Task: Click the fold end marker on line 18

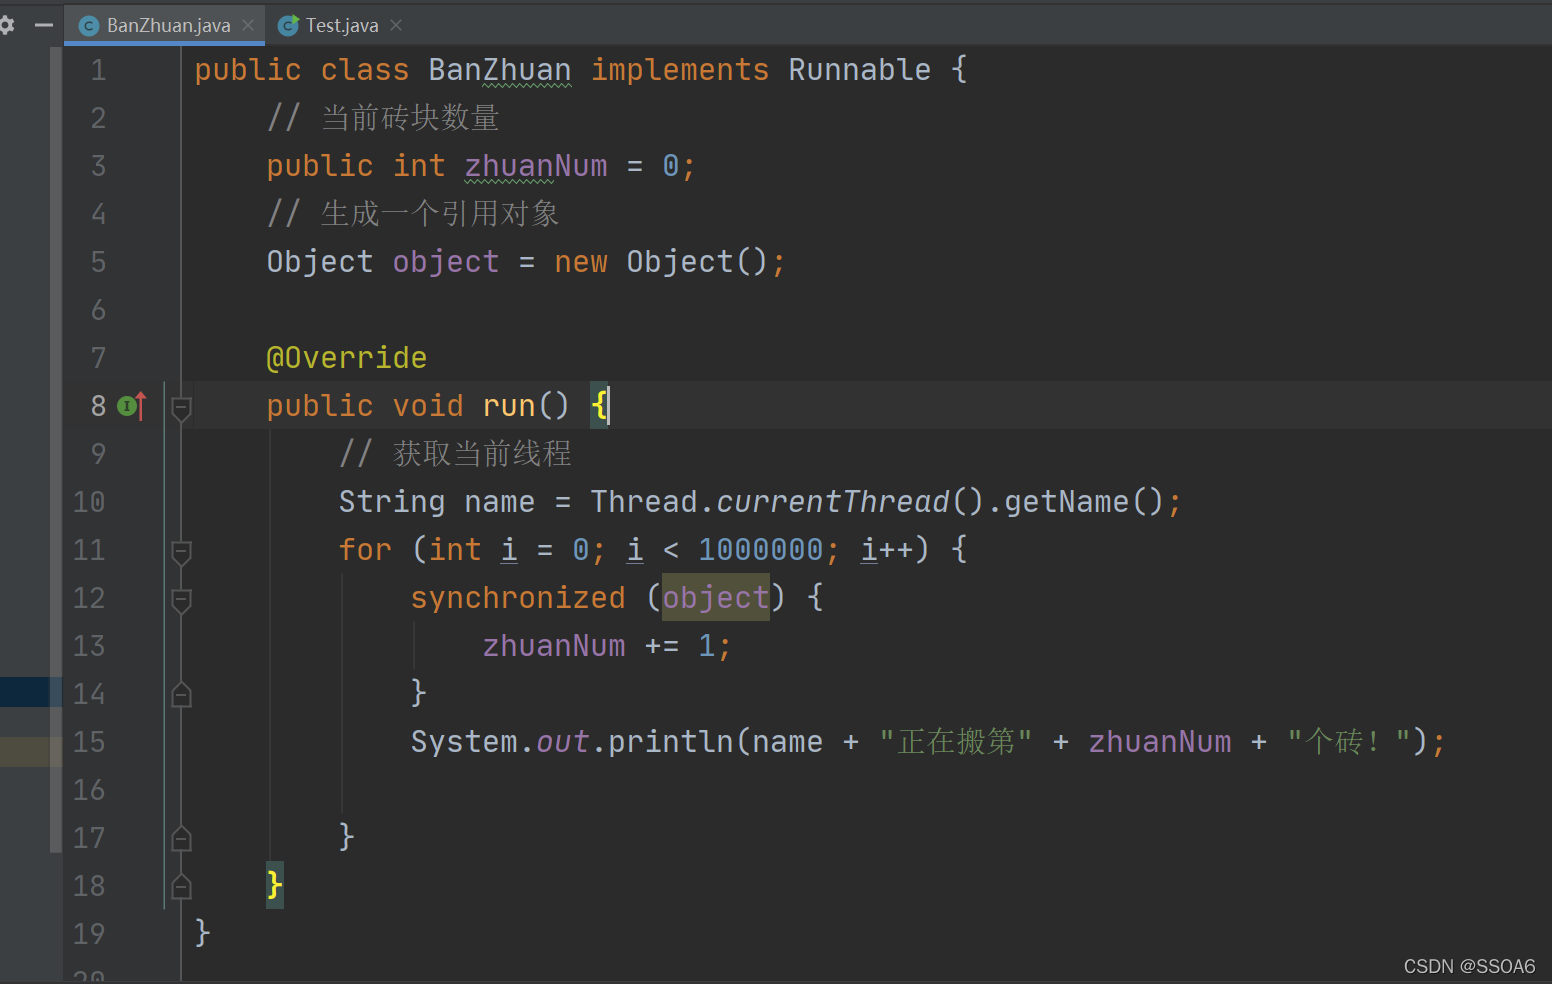Action: coord(181,886)
